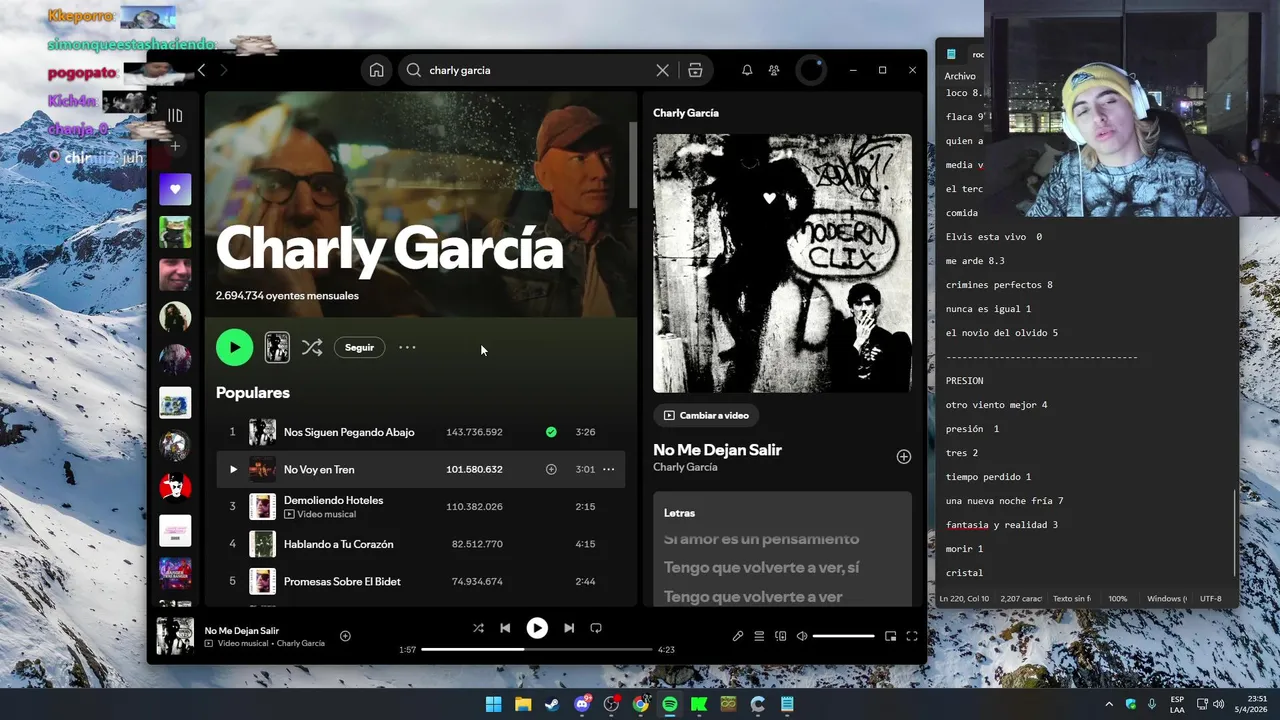The height and width of the screenshot is (720, 1280).
Task: Open the No Me Dejan Salir title link
Action: click(x=717, y=450)
